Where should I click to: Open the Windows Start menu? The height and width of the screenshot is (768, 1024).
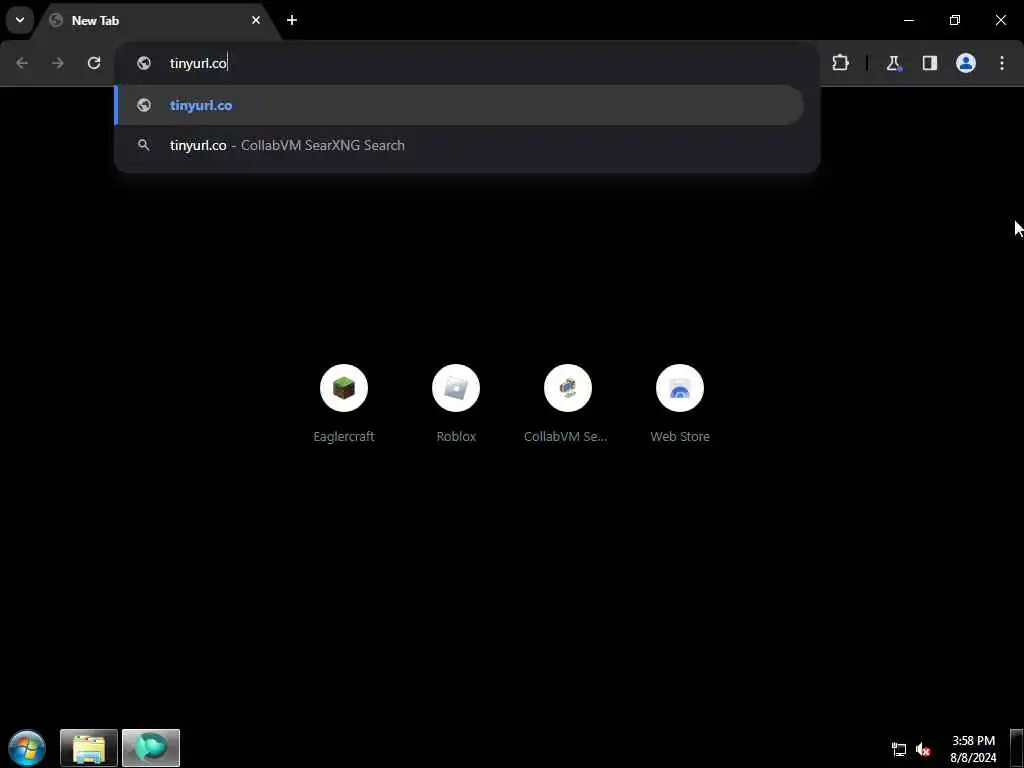(27, 748)
